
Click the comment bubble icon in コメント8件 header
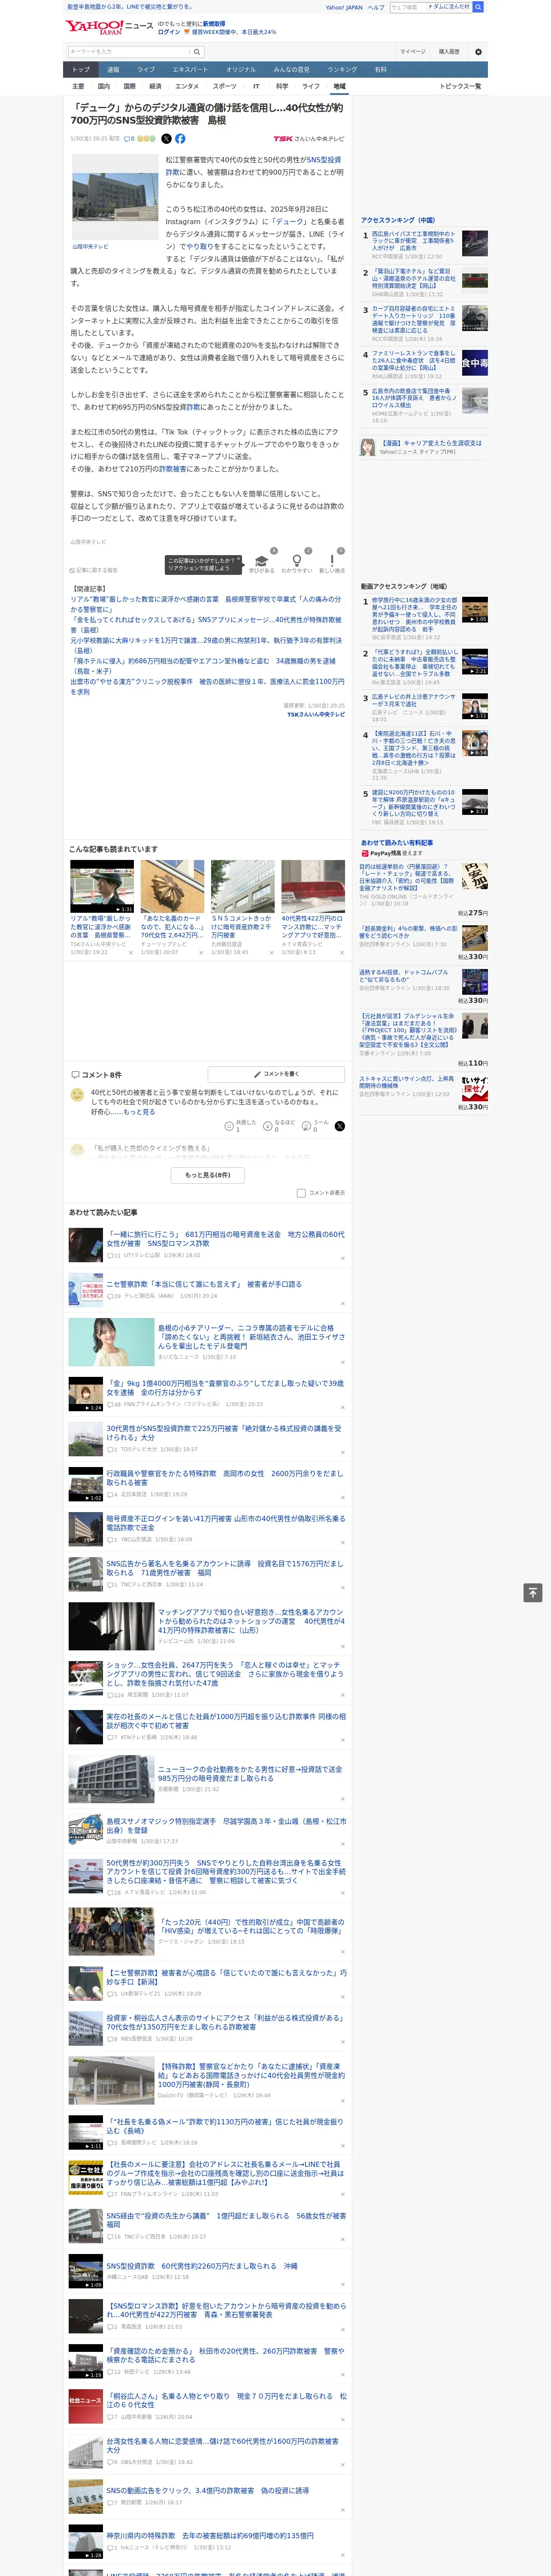(75, 1075)
